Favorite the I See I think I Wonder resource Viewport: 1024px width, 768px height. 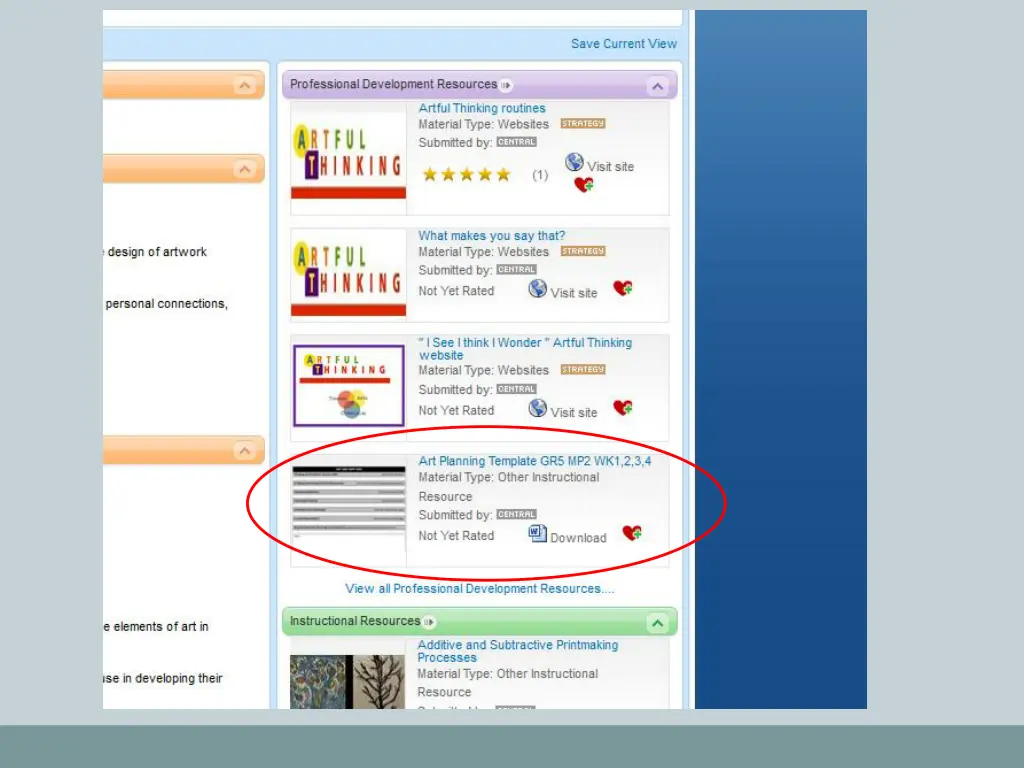623,408
